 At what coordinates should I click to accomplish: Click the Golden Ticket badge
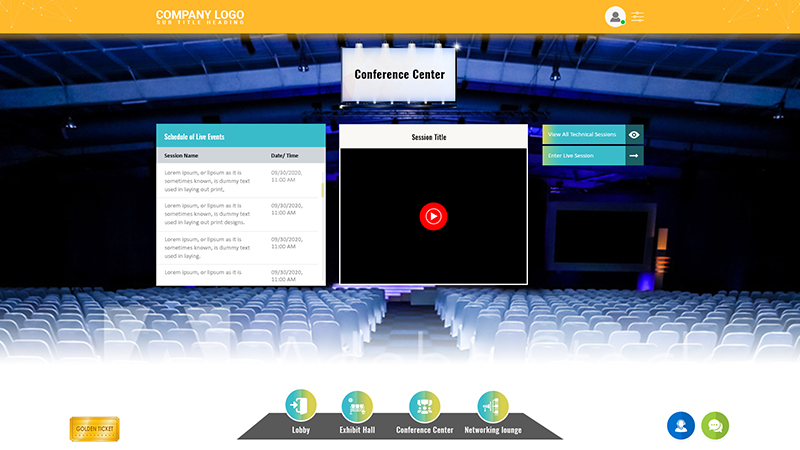tap(95, 429)
